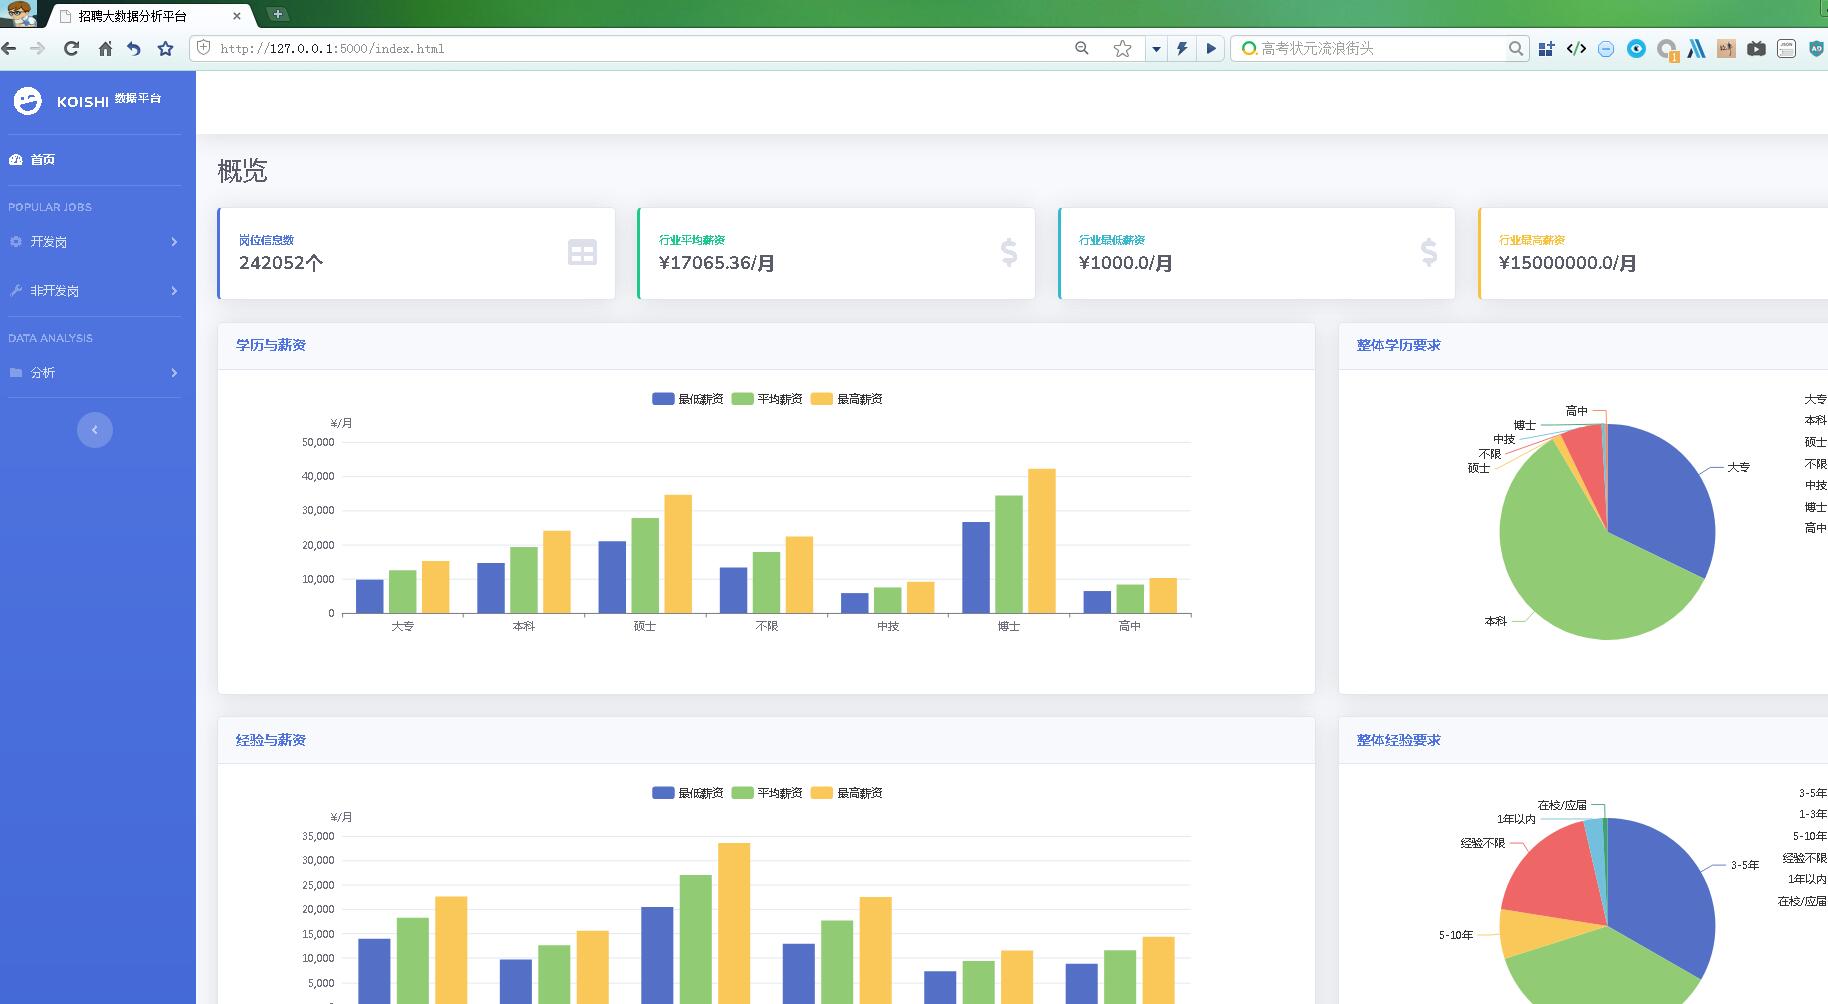Click the 岗位信息数 card table icon

click(582, 252)
